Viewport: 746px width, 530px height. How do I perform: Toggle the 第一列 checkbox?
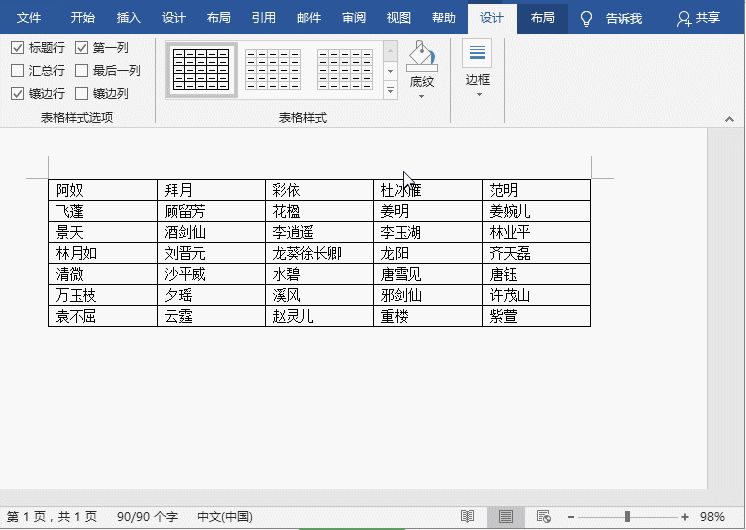(x=81, y=48)
